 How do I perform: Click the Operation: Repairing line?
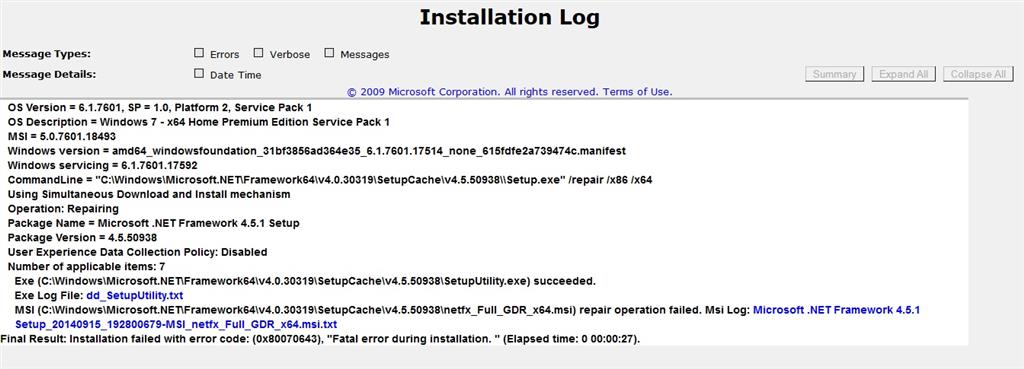(63, 209)
